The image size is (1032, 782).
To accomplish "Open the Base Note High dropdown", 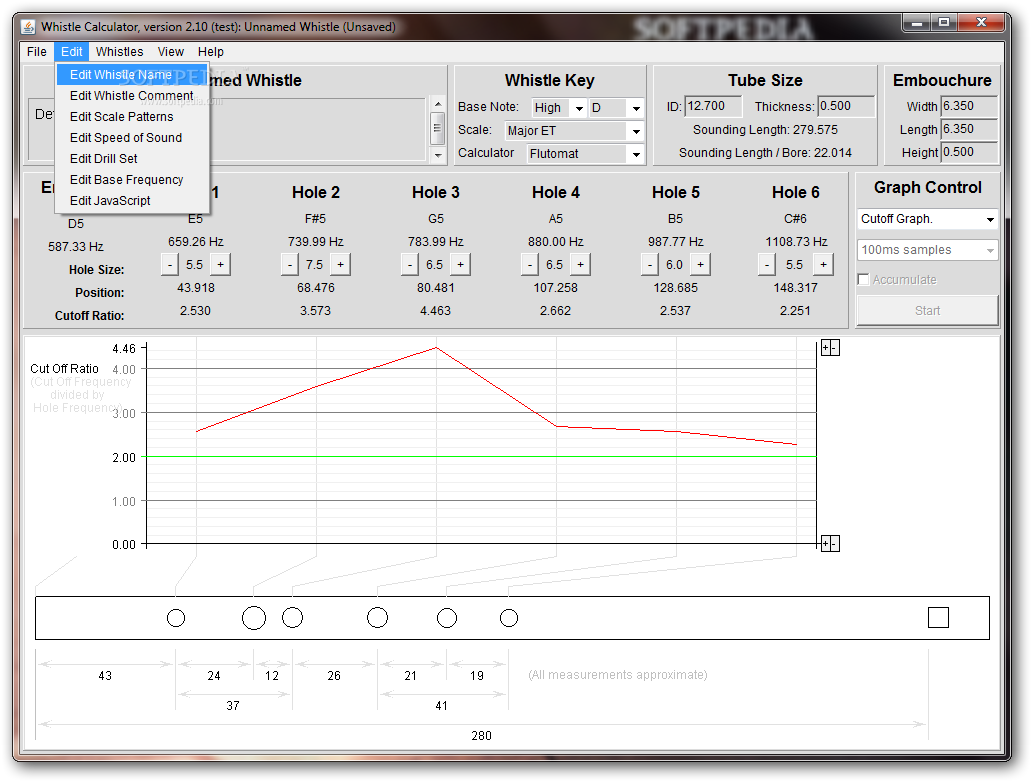I will 559,108.
